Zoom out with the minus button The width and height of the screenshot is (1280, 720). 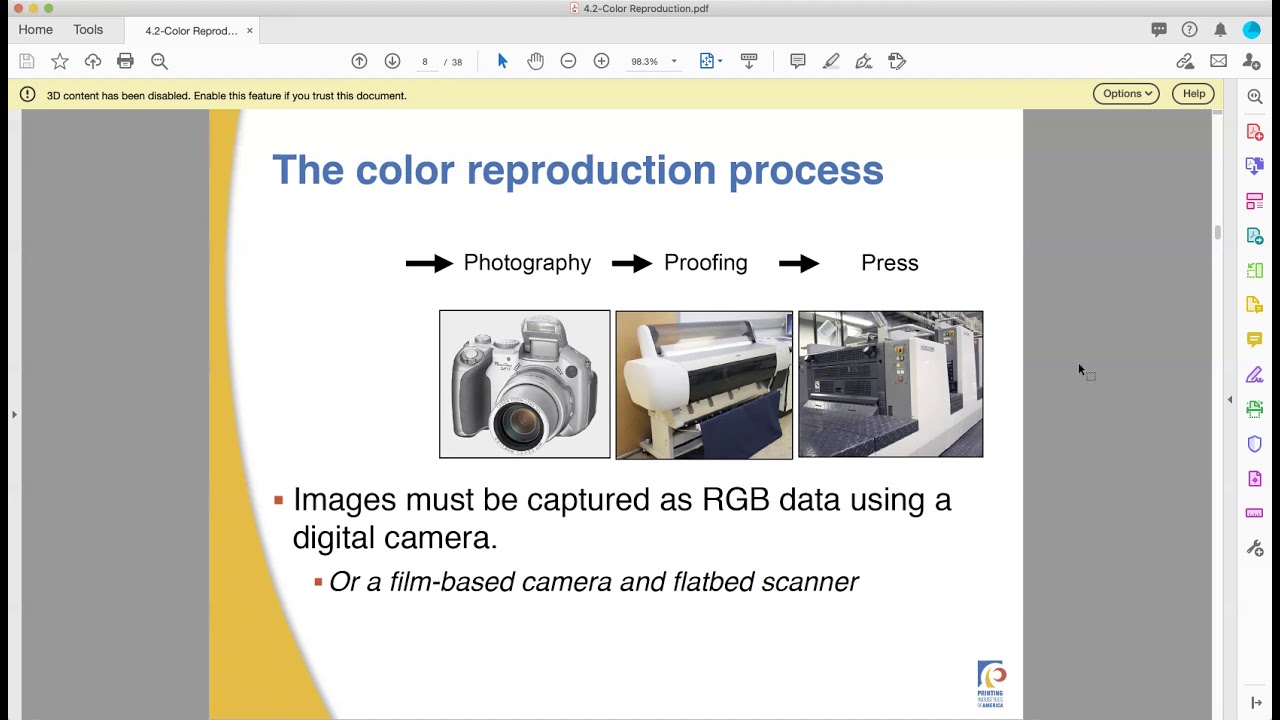pyautogui.click(x=568, y=61)
